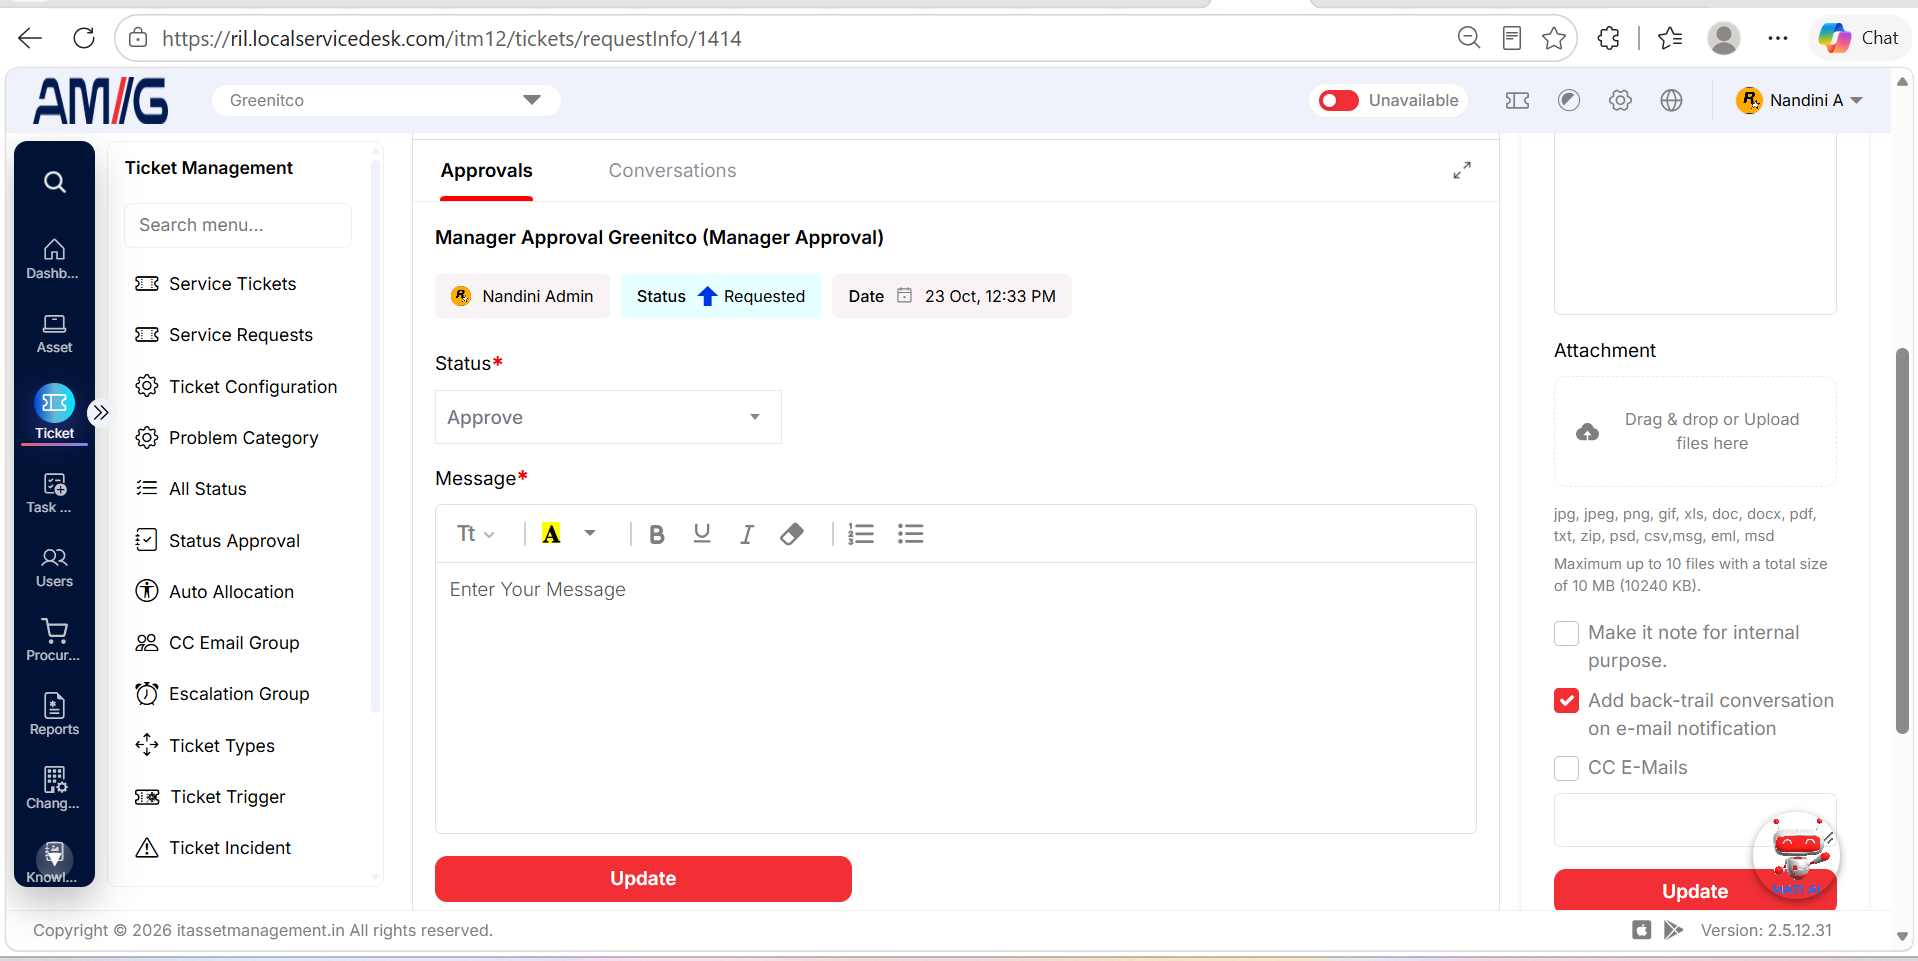Open the Users module

(x=54, y=568)
